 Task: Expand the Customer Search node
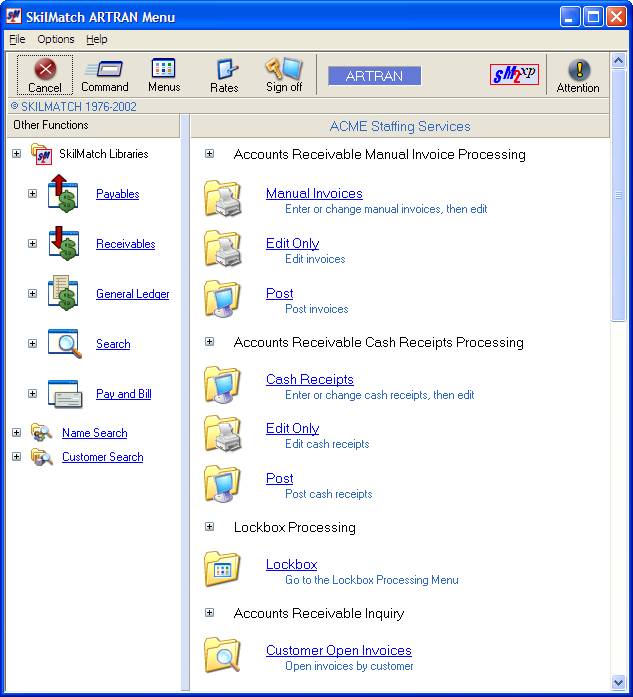(x=16, y=457)
